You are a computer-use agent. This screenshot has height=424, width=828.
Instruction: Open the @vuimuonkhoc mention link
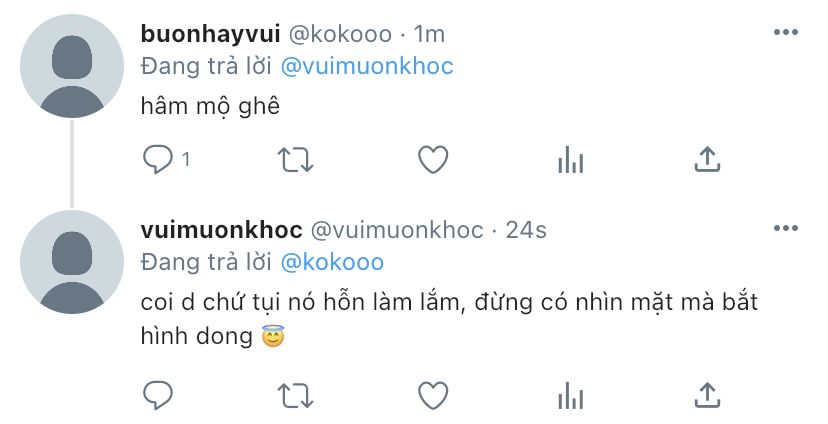(x=366, y=67)
